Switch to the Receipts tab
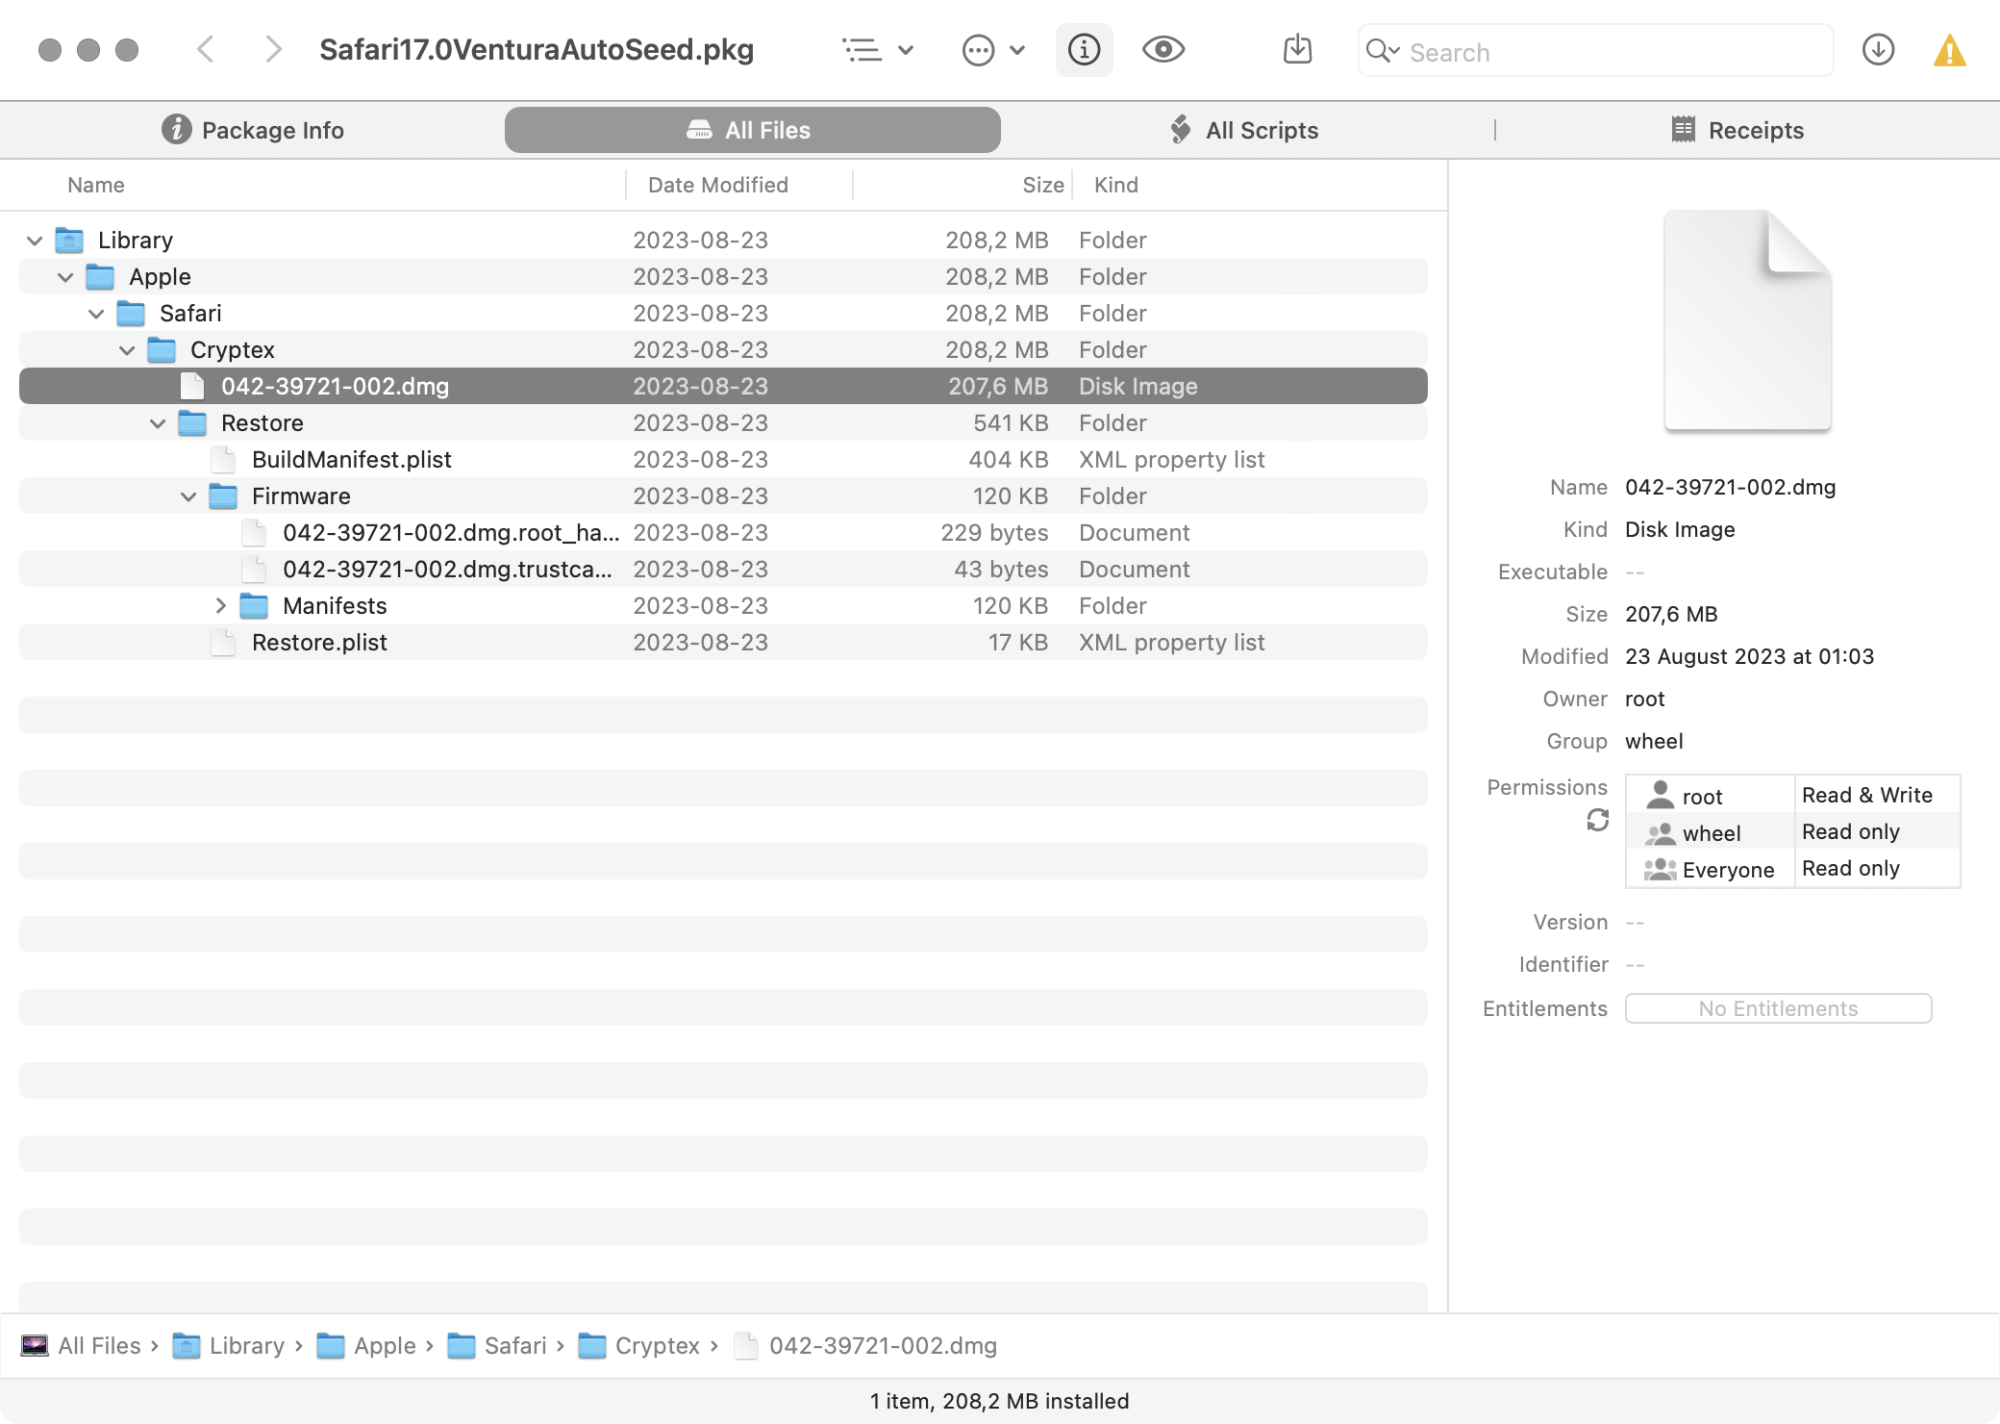 click(1738, 131)
